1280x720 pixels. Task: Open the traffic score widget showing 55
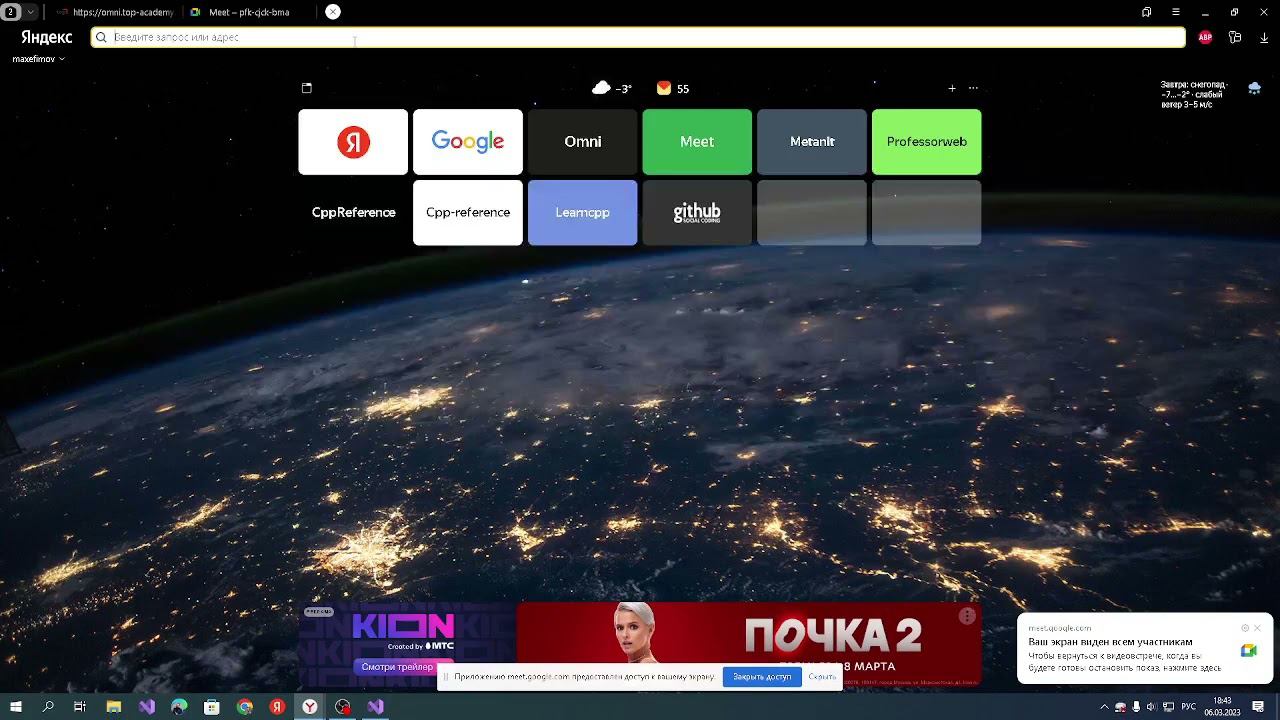point(673,88)
